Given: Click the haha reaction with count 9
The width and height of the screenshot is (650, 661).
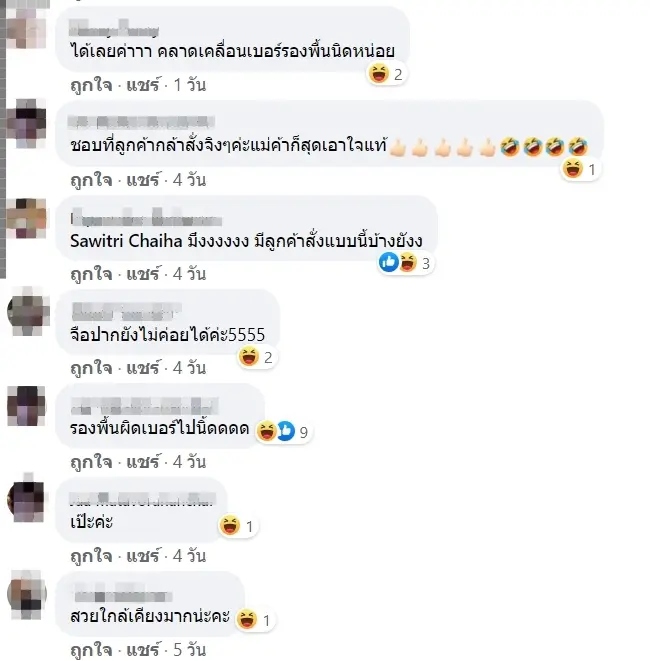Looking at the screenshot, I should [x=266, y=431].
